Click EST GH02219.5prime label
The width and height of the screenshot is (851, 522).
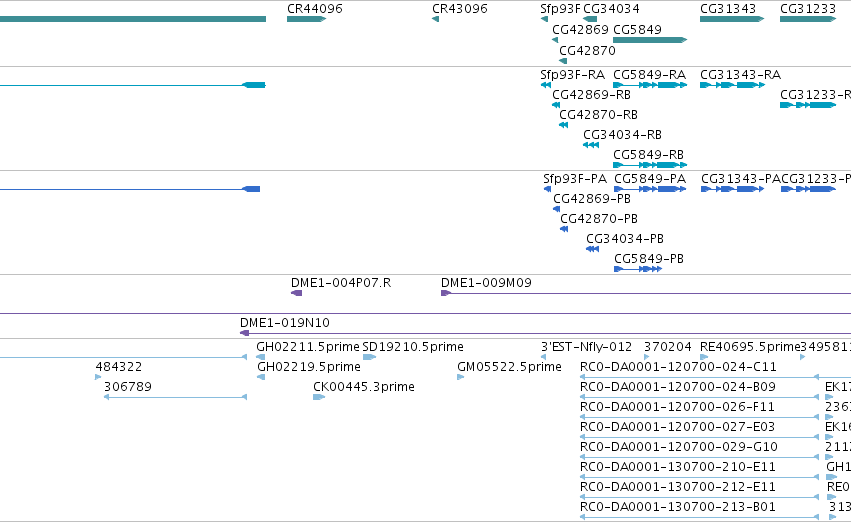(309, 367)
